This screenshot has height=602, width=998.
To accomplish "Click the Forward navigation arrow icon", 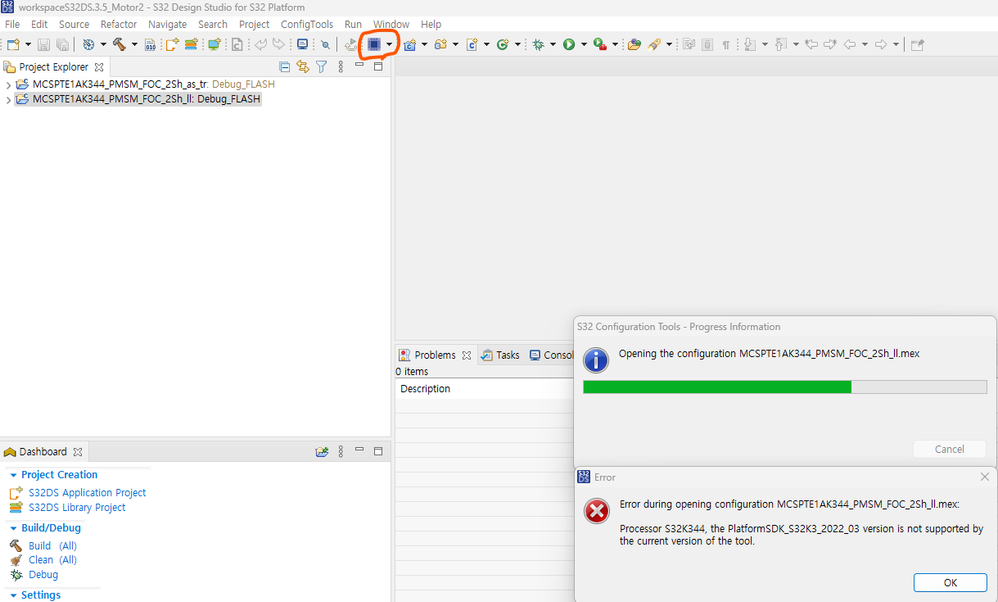I will click(881, 45).
